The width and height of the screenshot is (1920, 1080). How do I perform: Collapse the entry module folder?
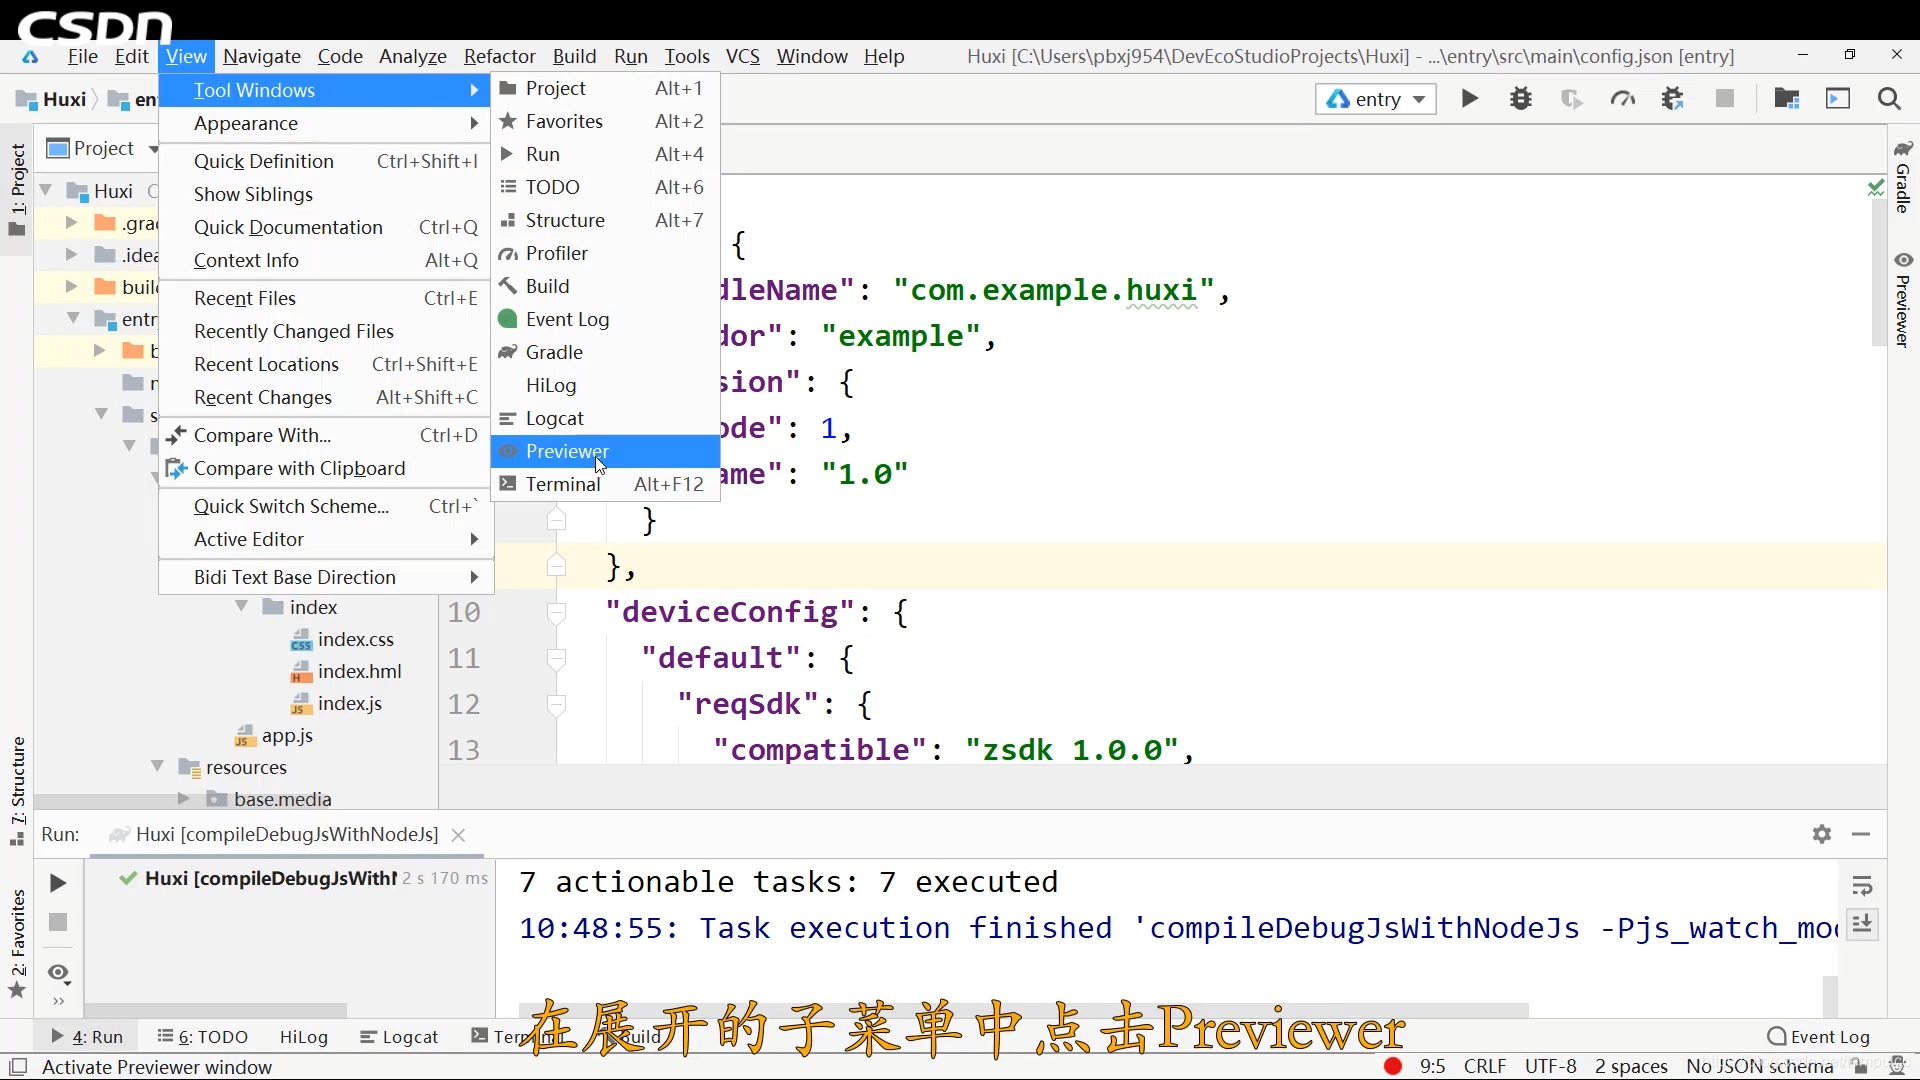(73, 318)
